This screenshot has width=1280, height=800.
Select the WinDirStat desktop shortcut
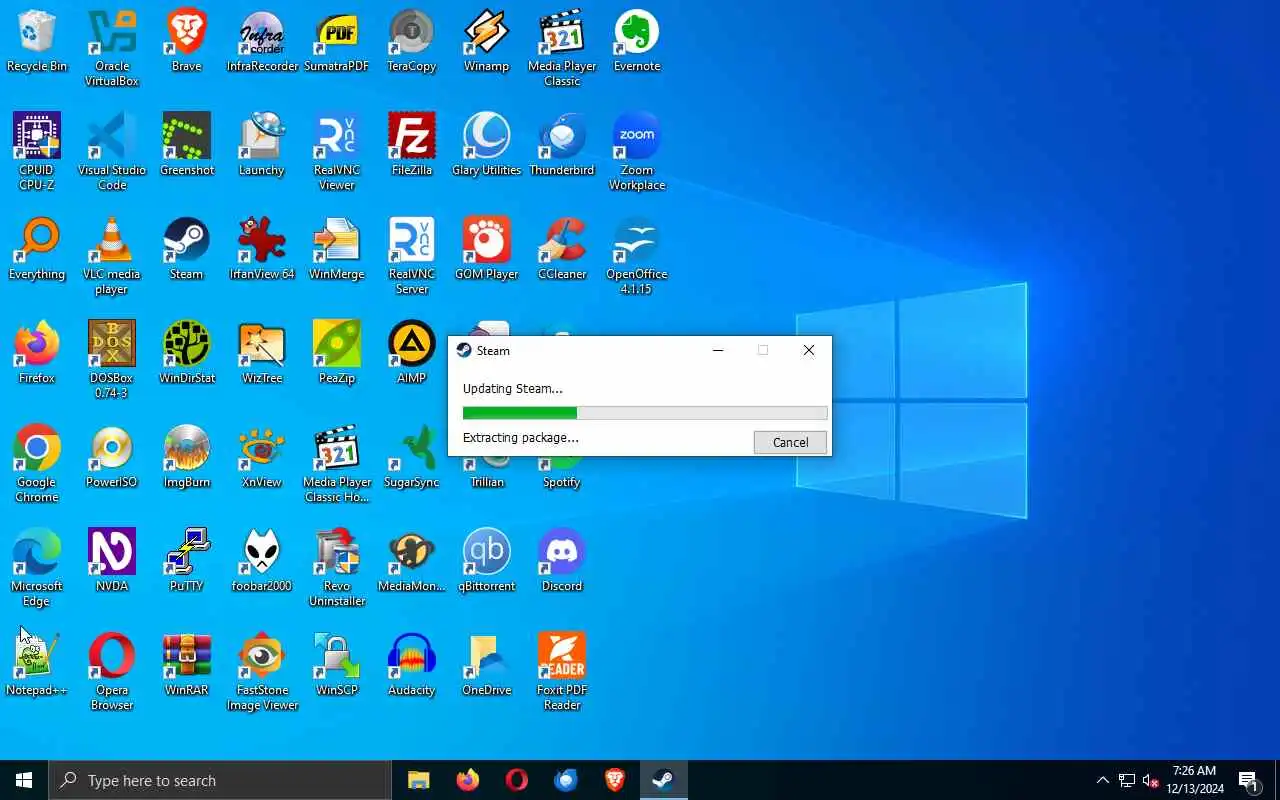click(x=187, y=353)
